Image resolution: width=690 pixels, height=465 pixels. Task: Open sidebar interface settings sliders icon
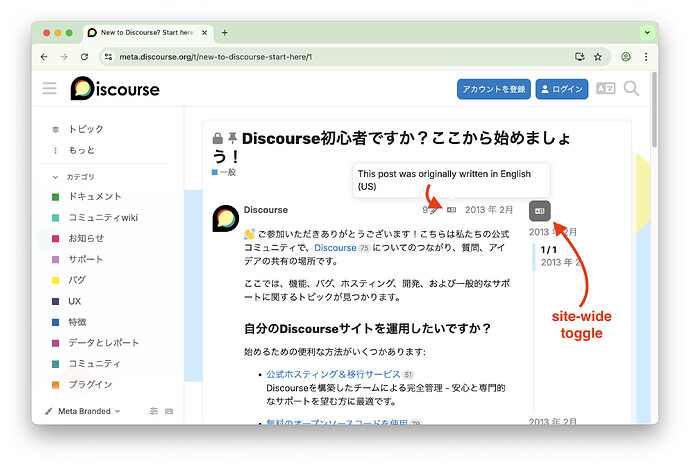pos(154,411)
